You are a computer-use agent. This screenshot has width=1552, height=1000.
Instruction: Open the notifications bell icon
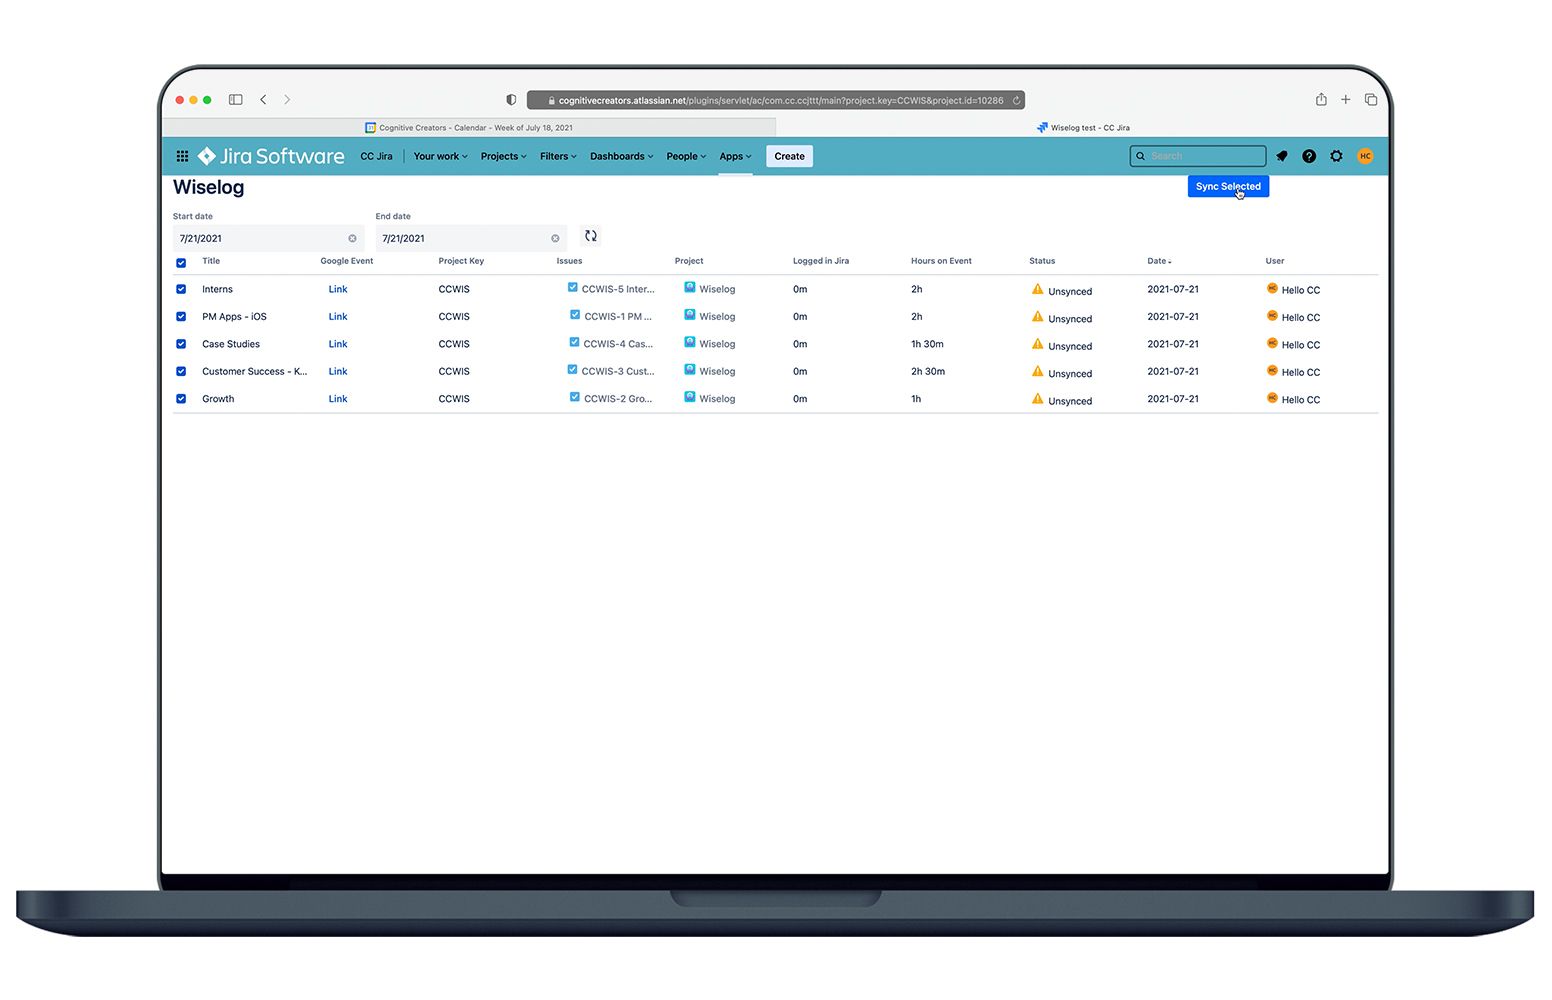coord(1282,156)
